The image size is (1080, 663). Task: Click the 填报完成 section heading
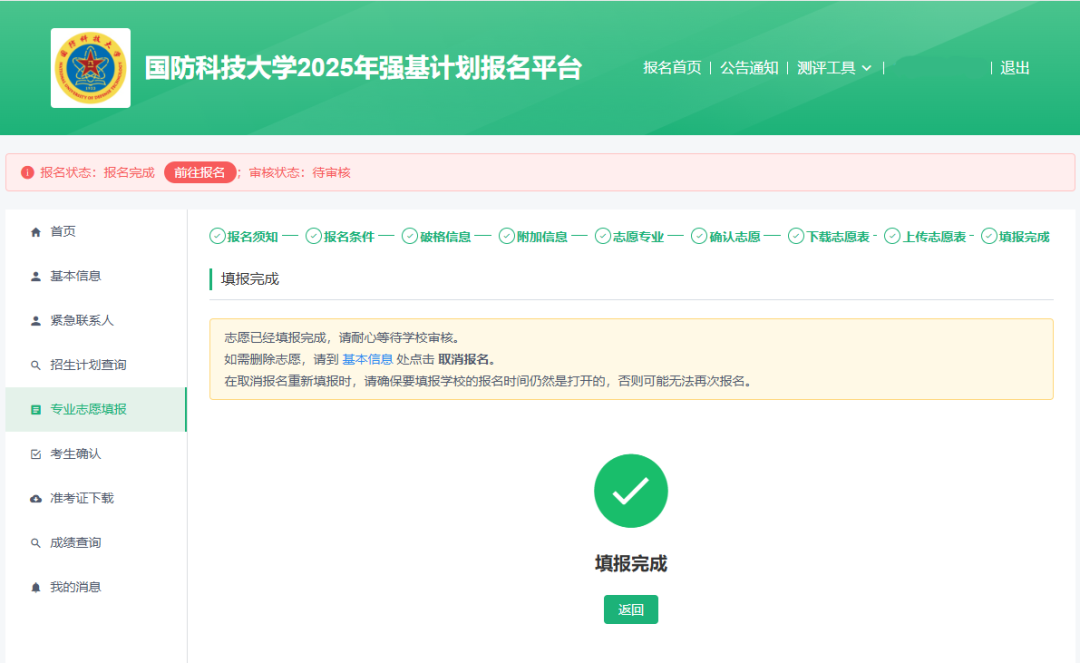(250, 279)
